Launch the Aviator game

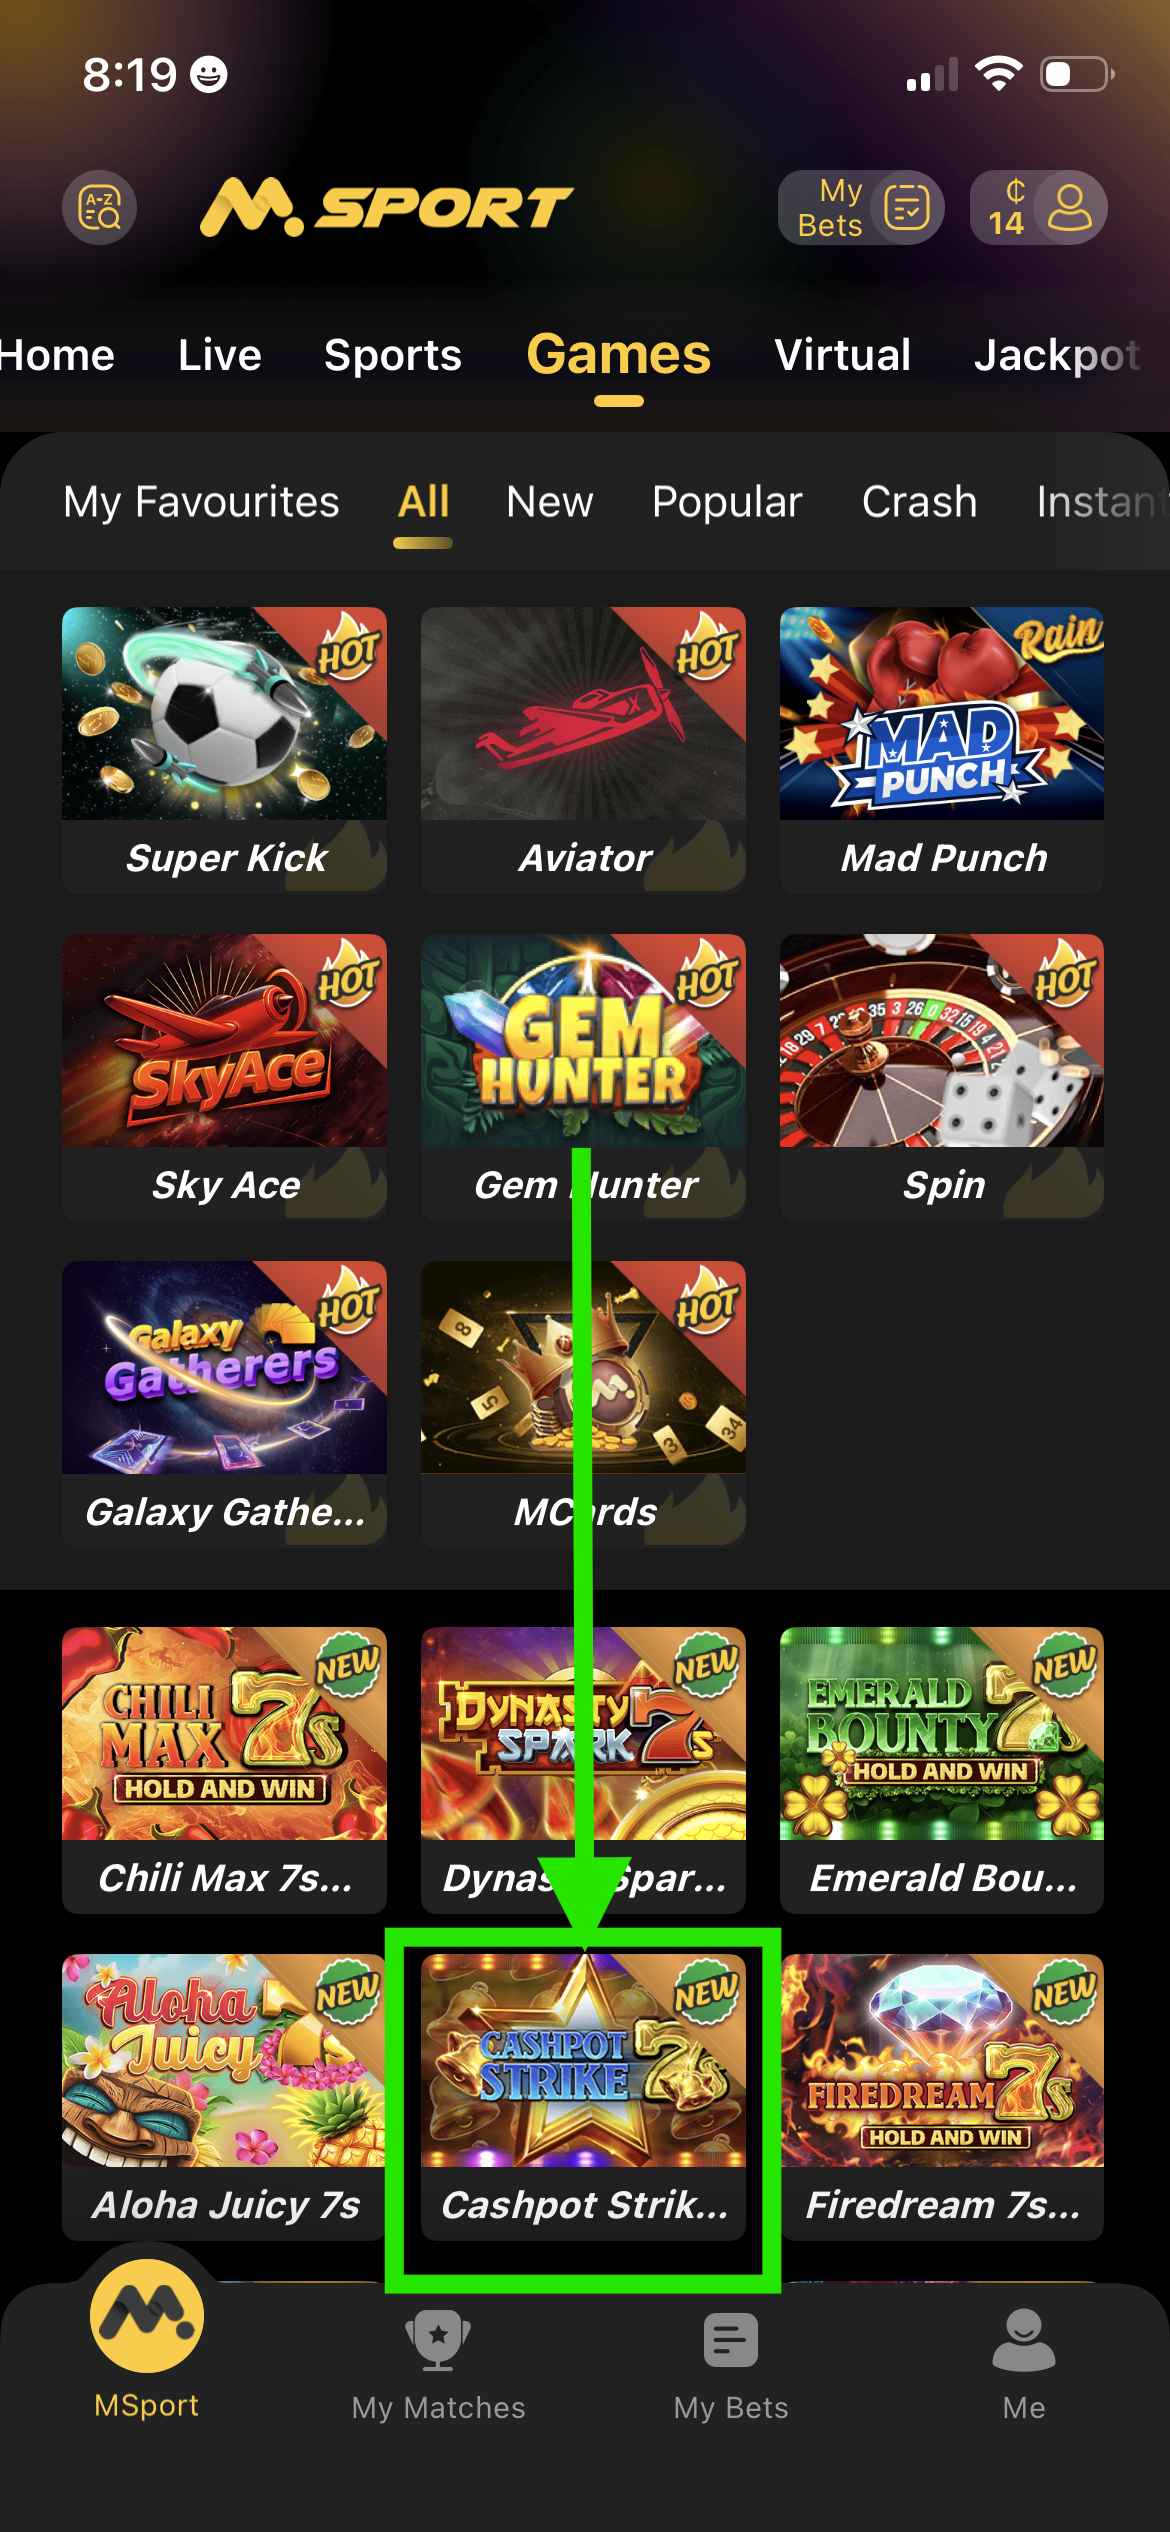click(583, 750)
